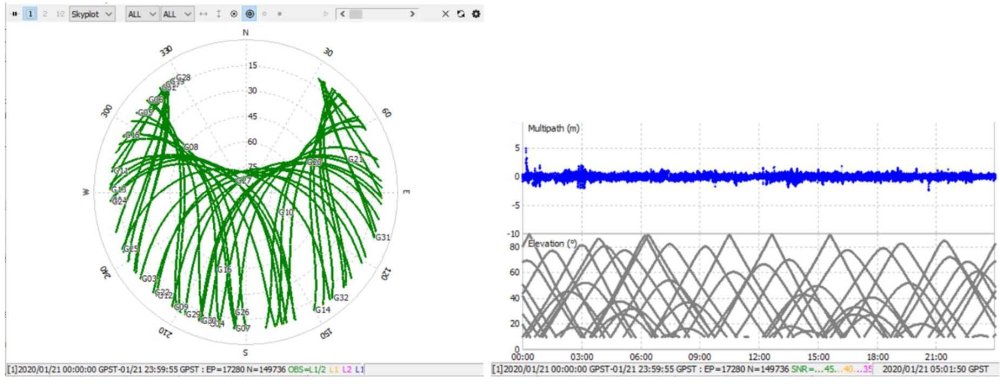1000x384 pixels.
Task: Click the fit horizontal arrows icon
Action: click(203, 13)
